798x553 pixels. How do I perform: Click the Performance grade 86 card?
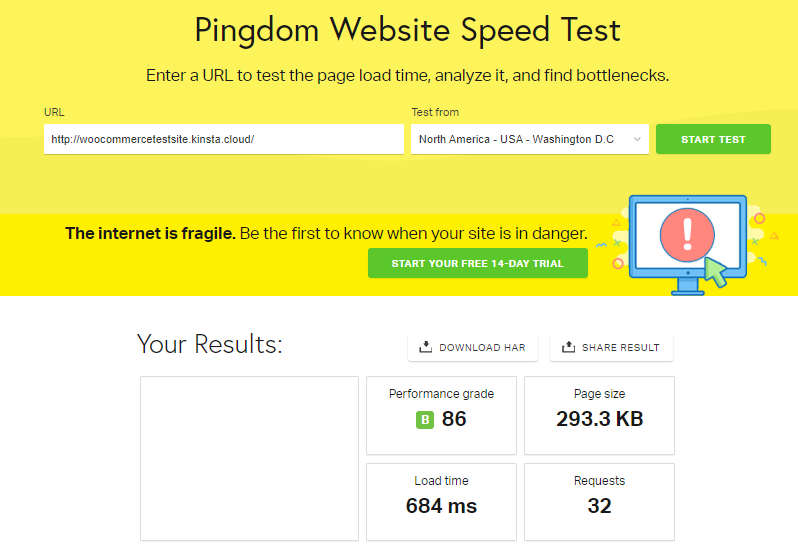click(441, 415)
